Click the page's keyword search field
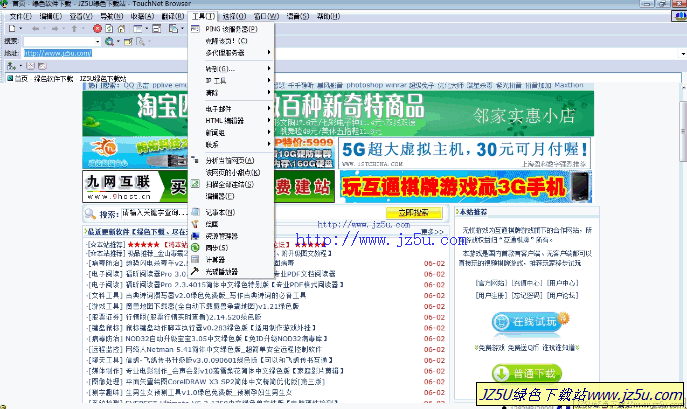687x409 pixels. coord(252,213)
